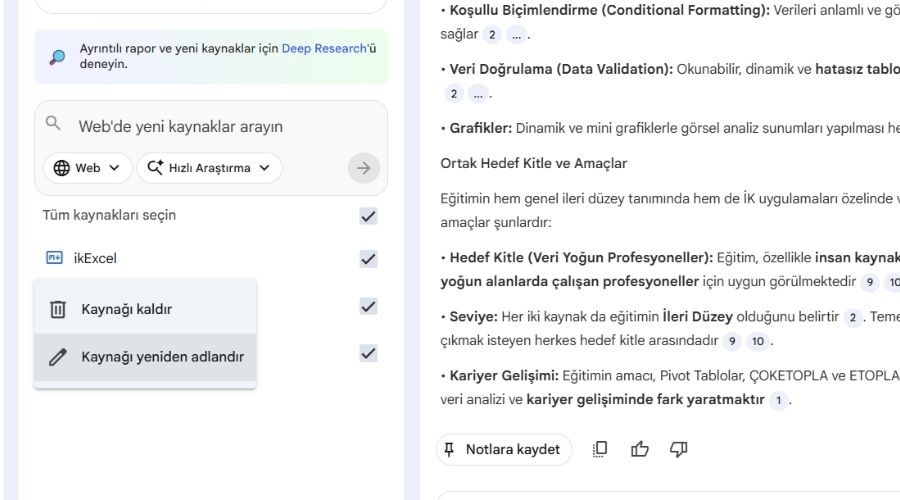
Task: Mark the response with thumbs down
Action: coord(679,449)
